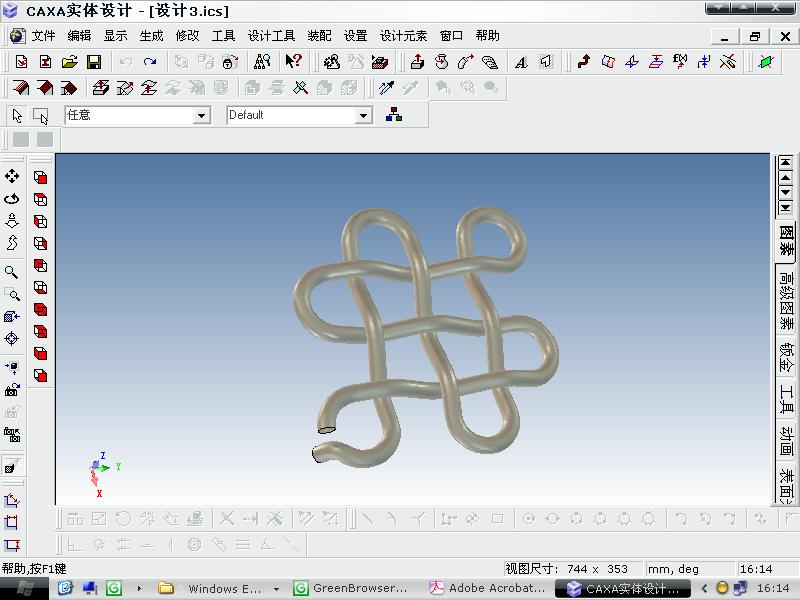The width and height of the screenshot is (800, 600).
Task: Click the 3D curve arrow tool icon
Action: pos(584,62)
